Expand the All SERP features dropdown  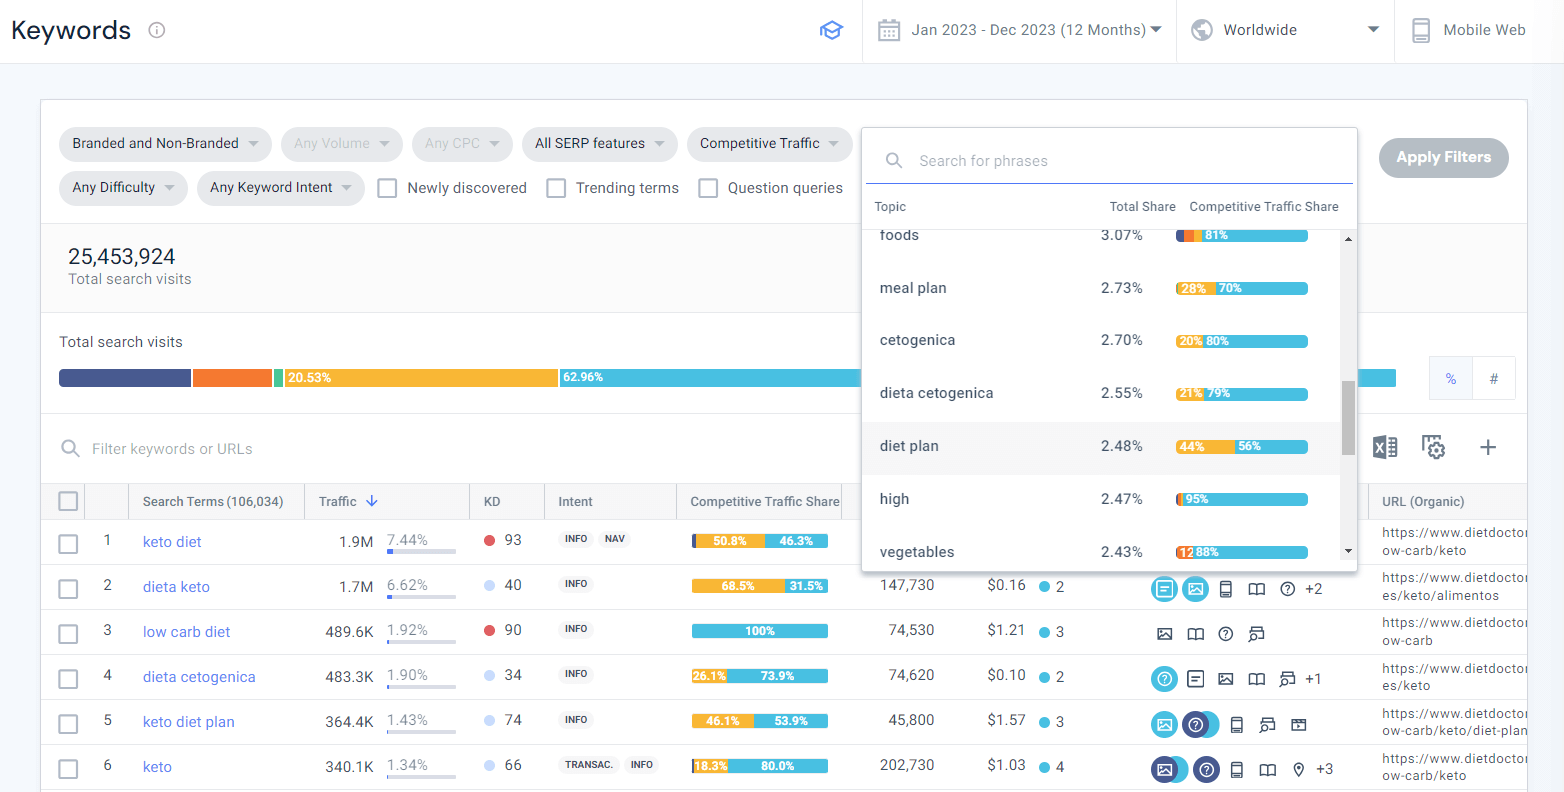pyautogui.click(x=600, y=144)
